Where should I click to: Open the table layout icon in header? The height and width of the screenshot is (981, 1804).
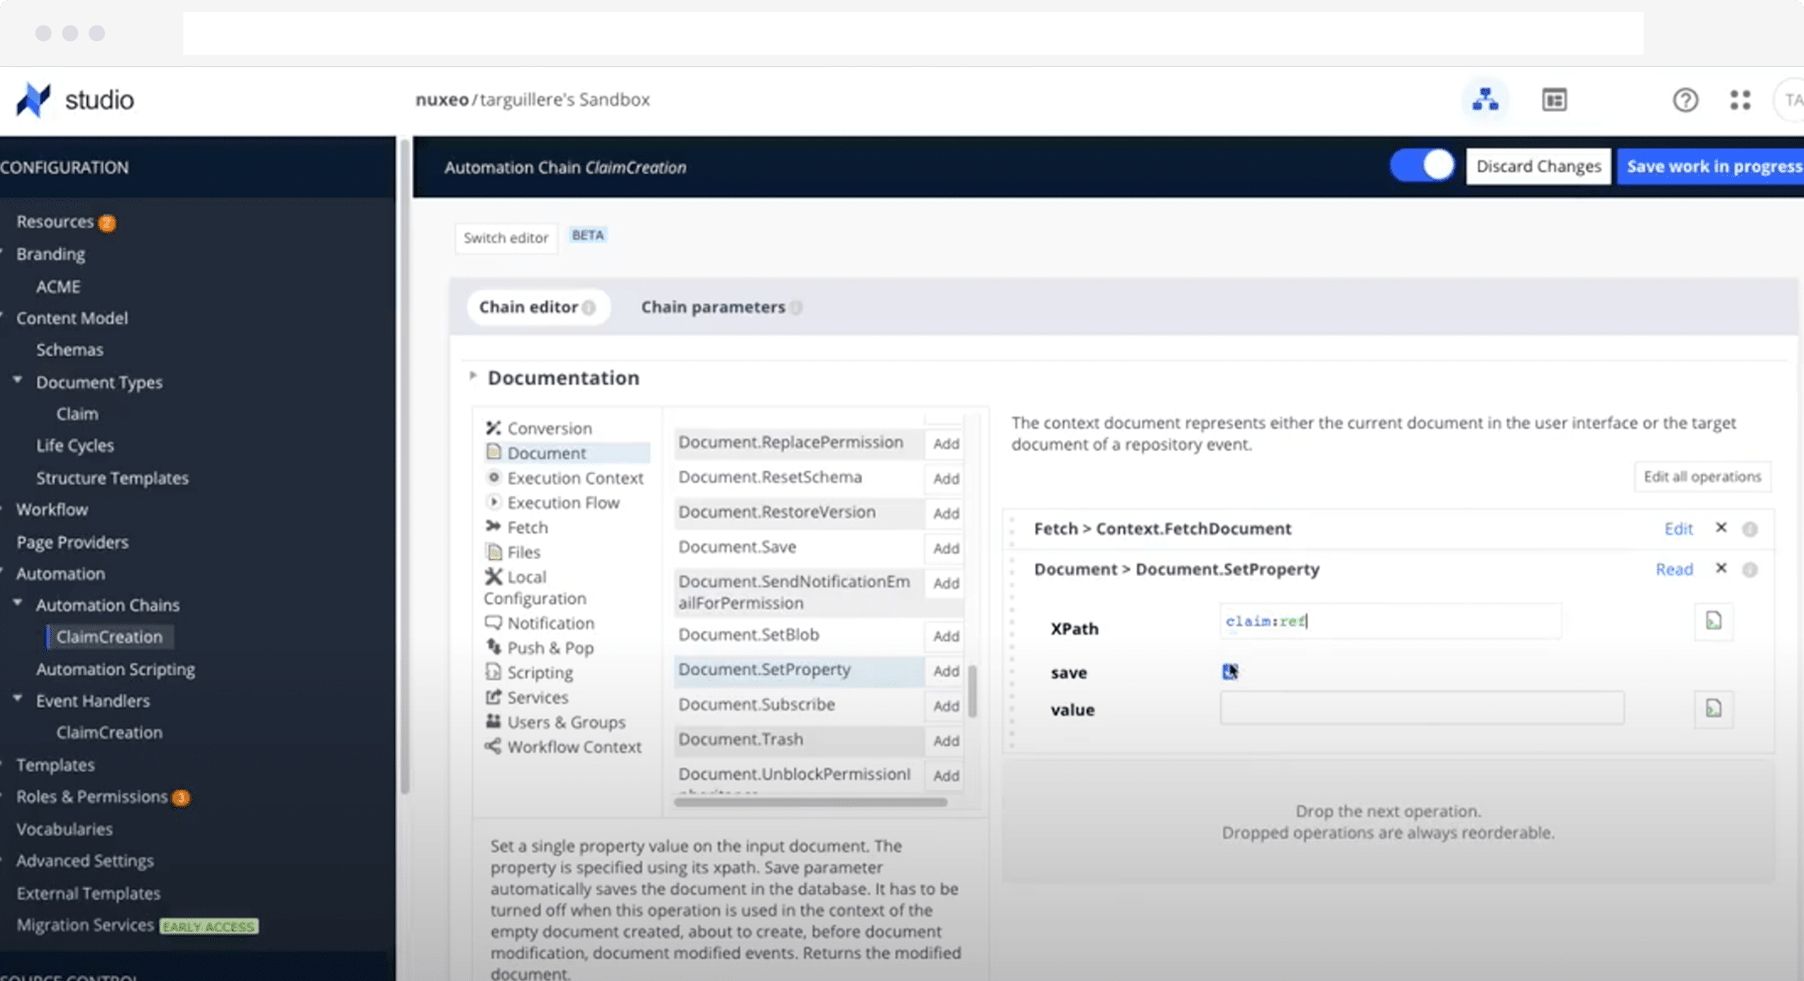point(1554,99)
